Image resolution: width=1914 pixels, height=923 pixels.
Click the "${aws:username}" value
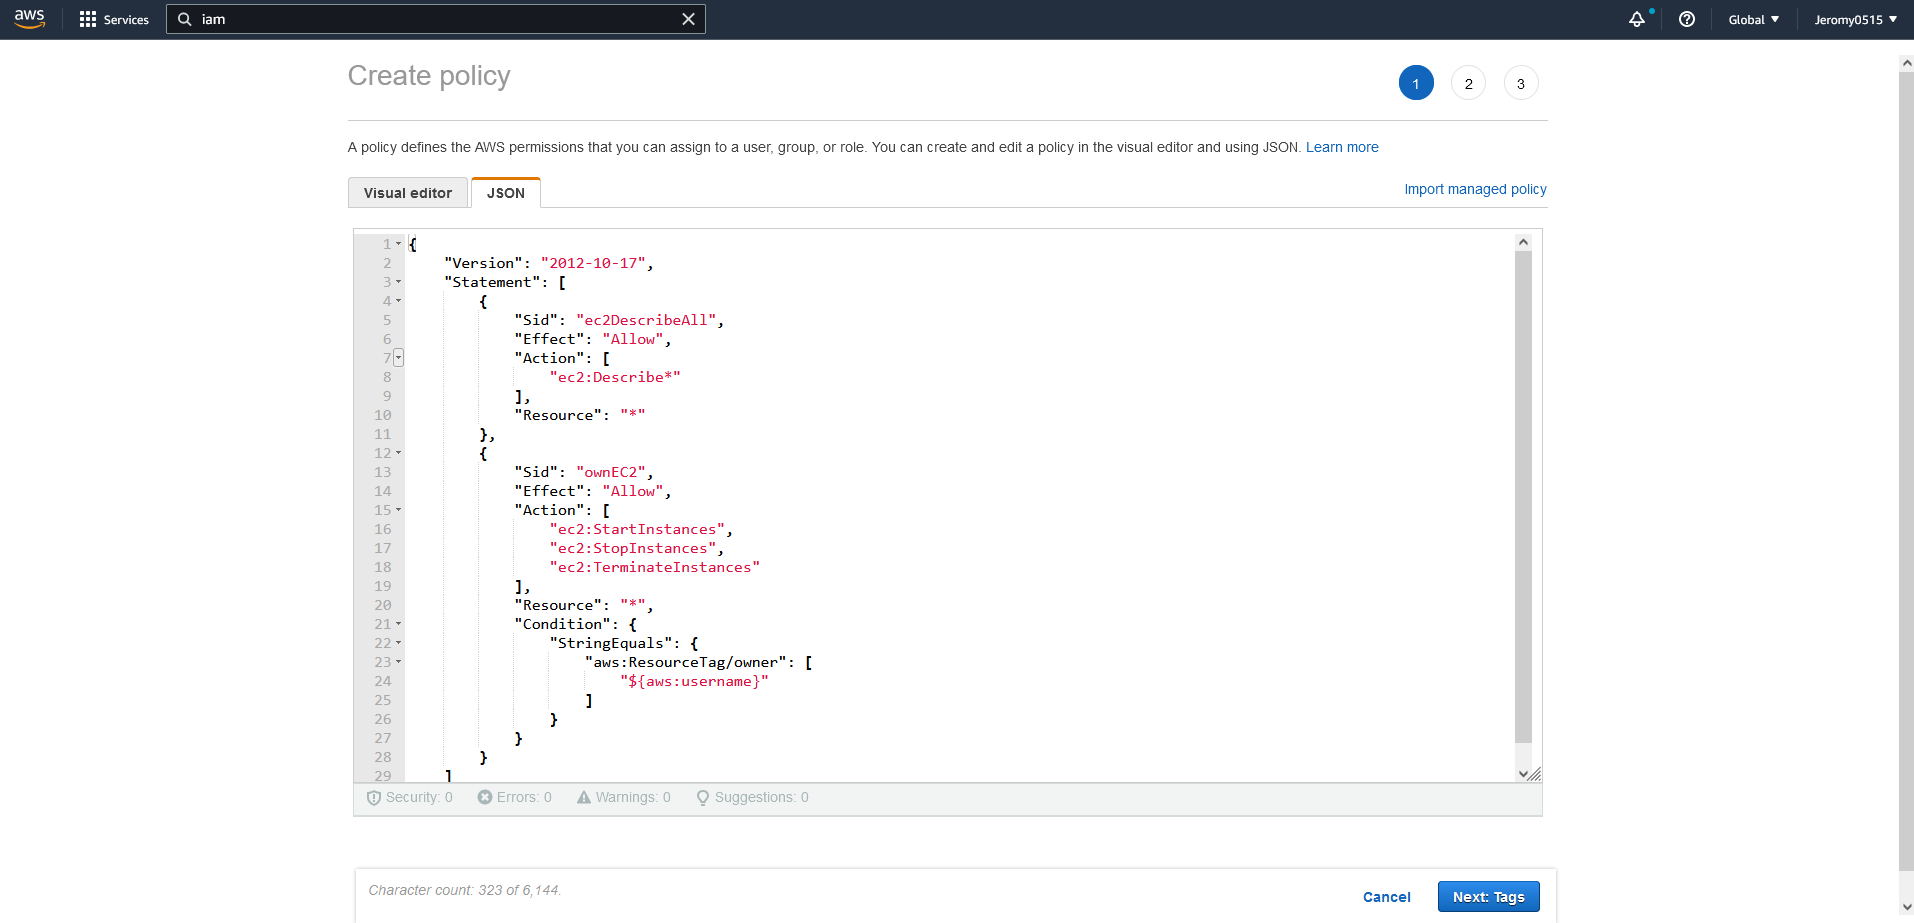(694, 681)
